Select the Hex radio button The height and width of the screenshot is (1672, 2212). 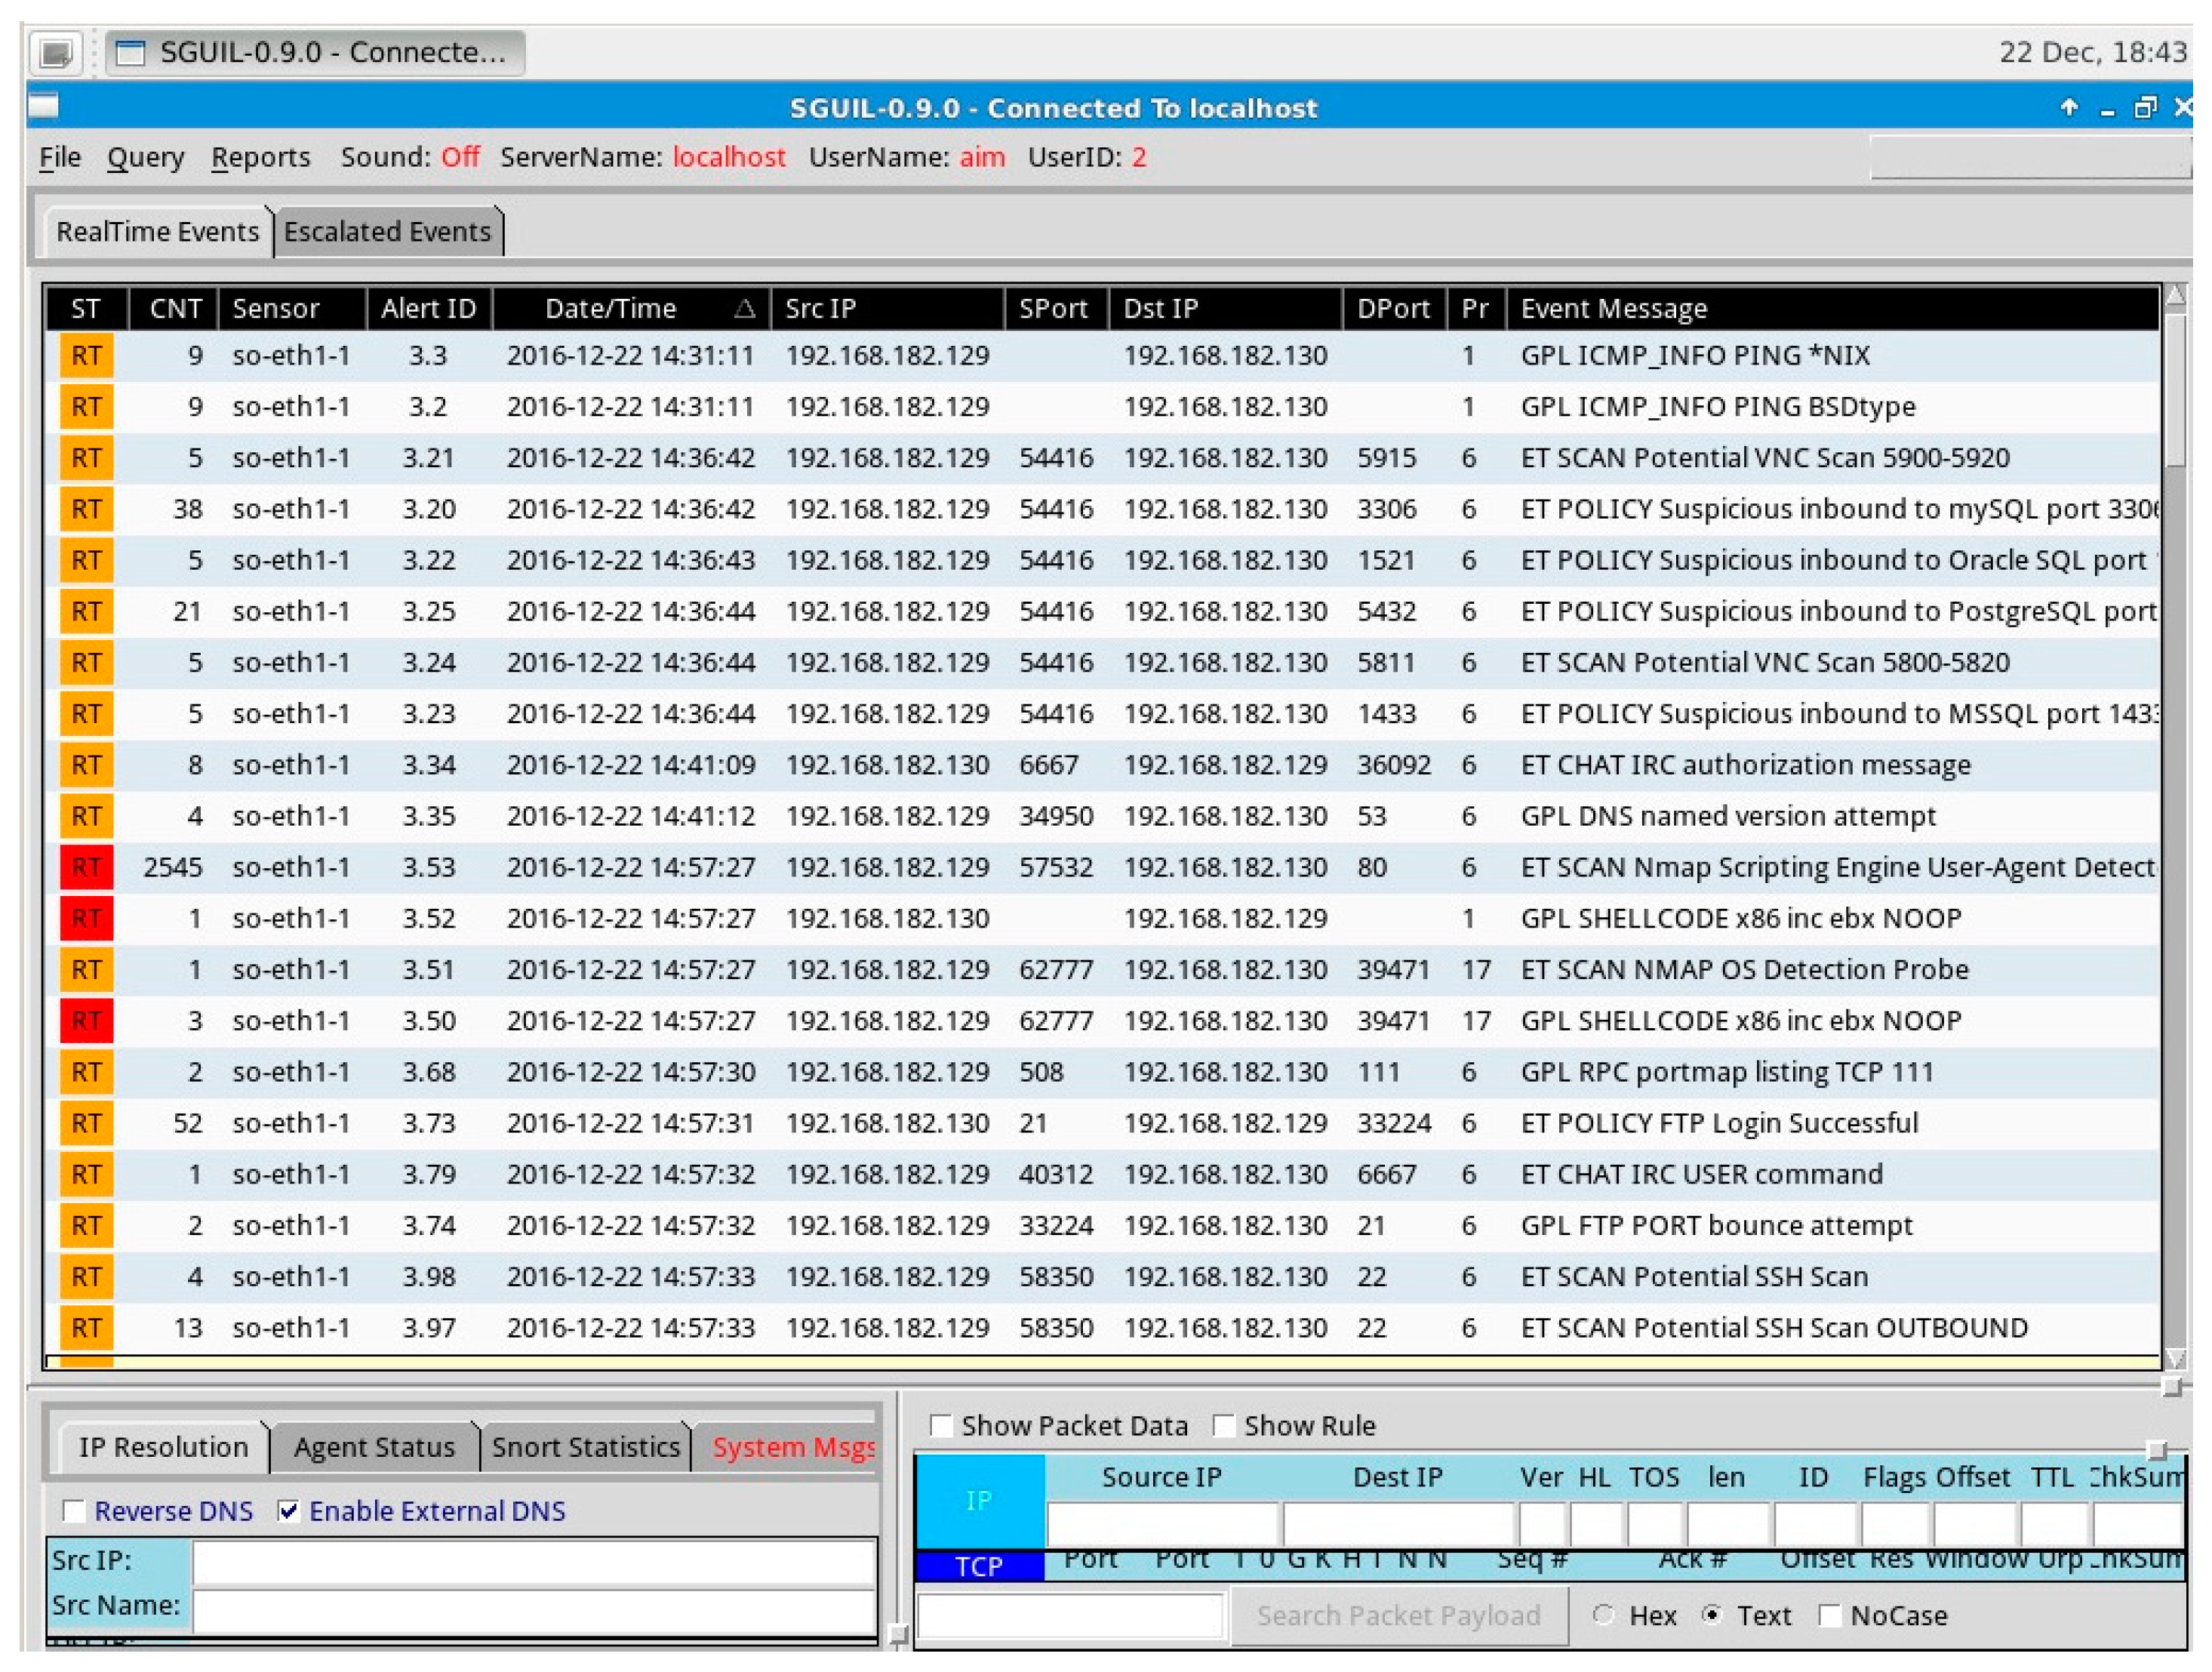click(1603, 1615)
